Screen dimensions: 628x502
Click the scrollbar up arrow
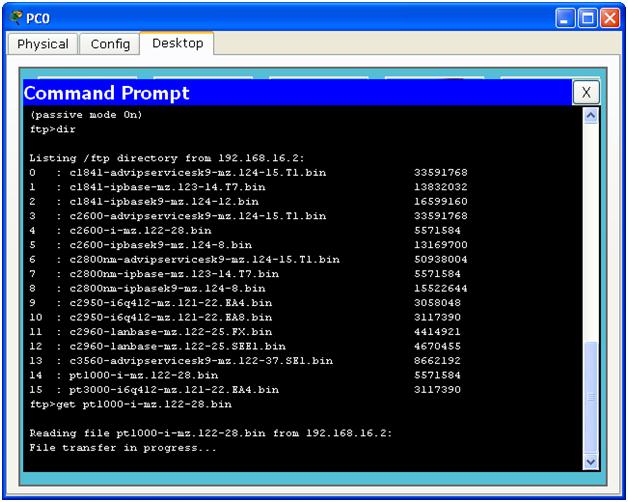(591, 116)
